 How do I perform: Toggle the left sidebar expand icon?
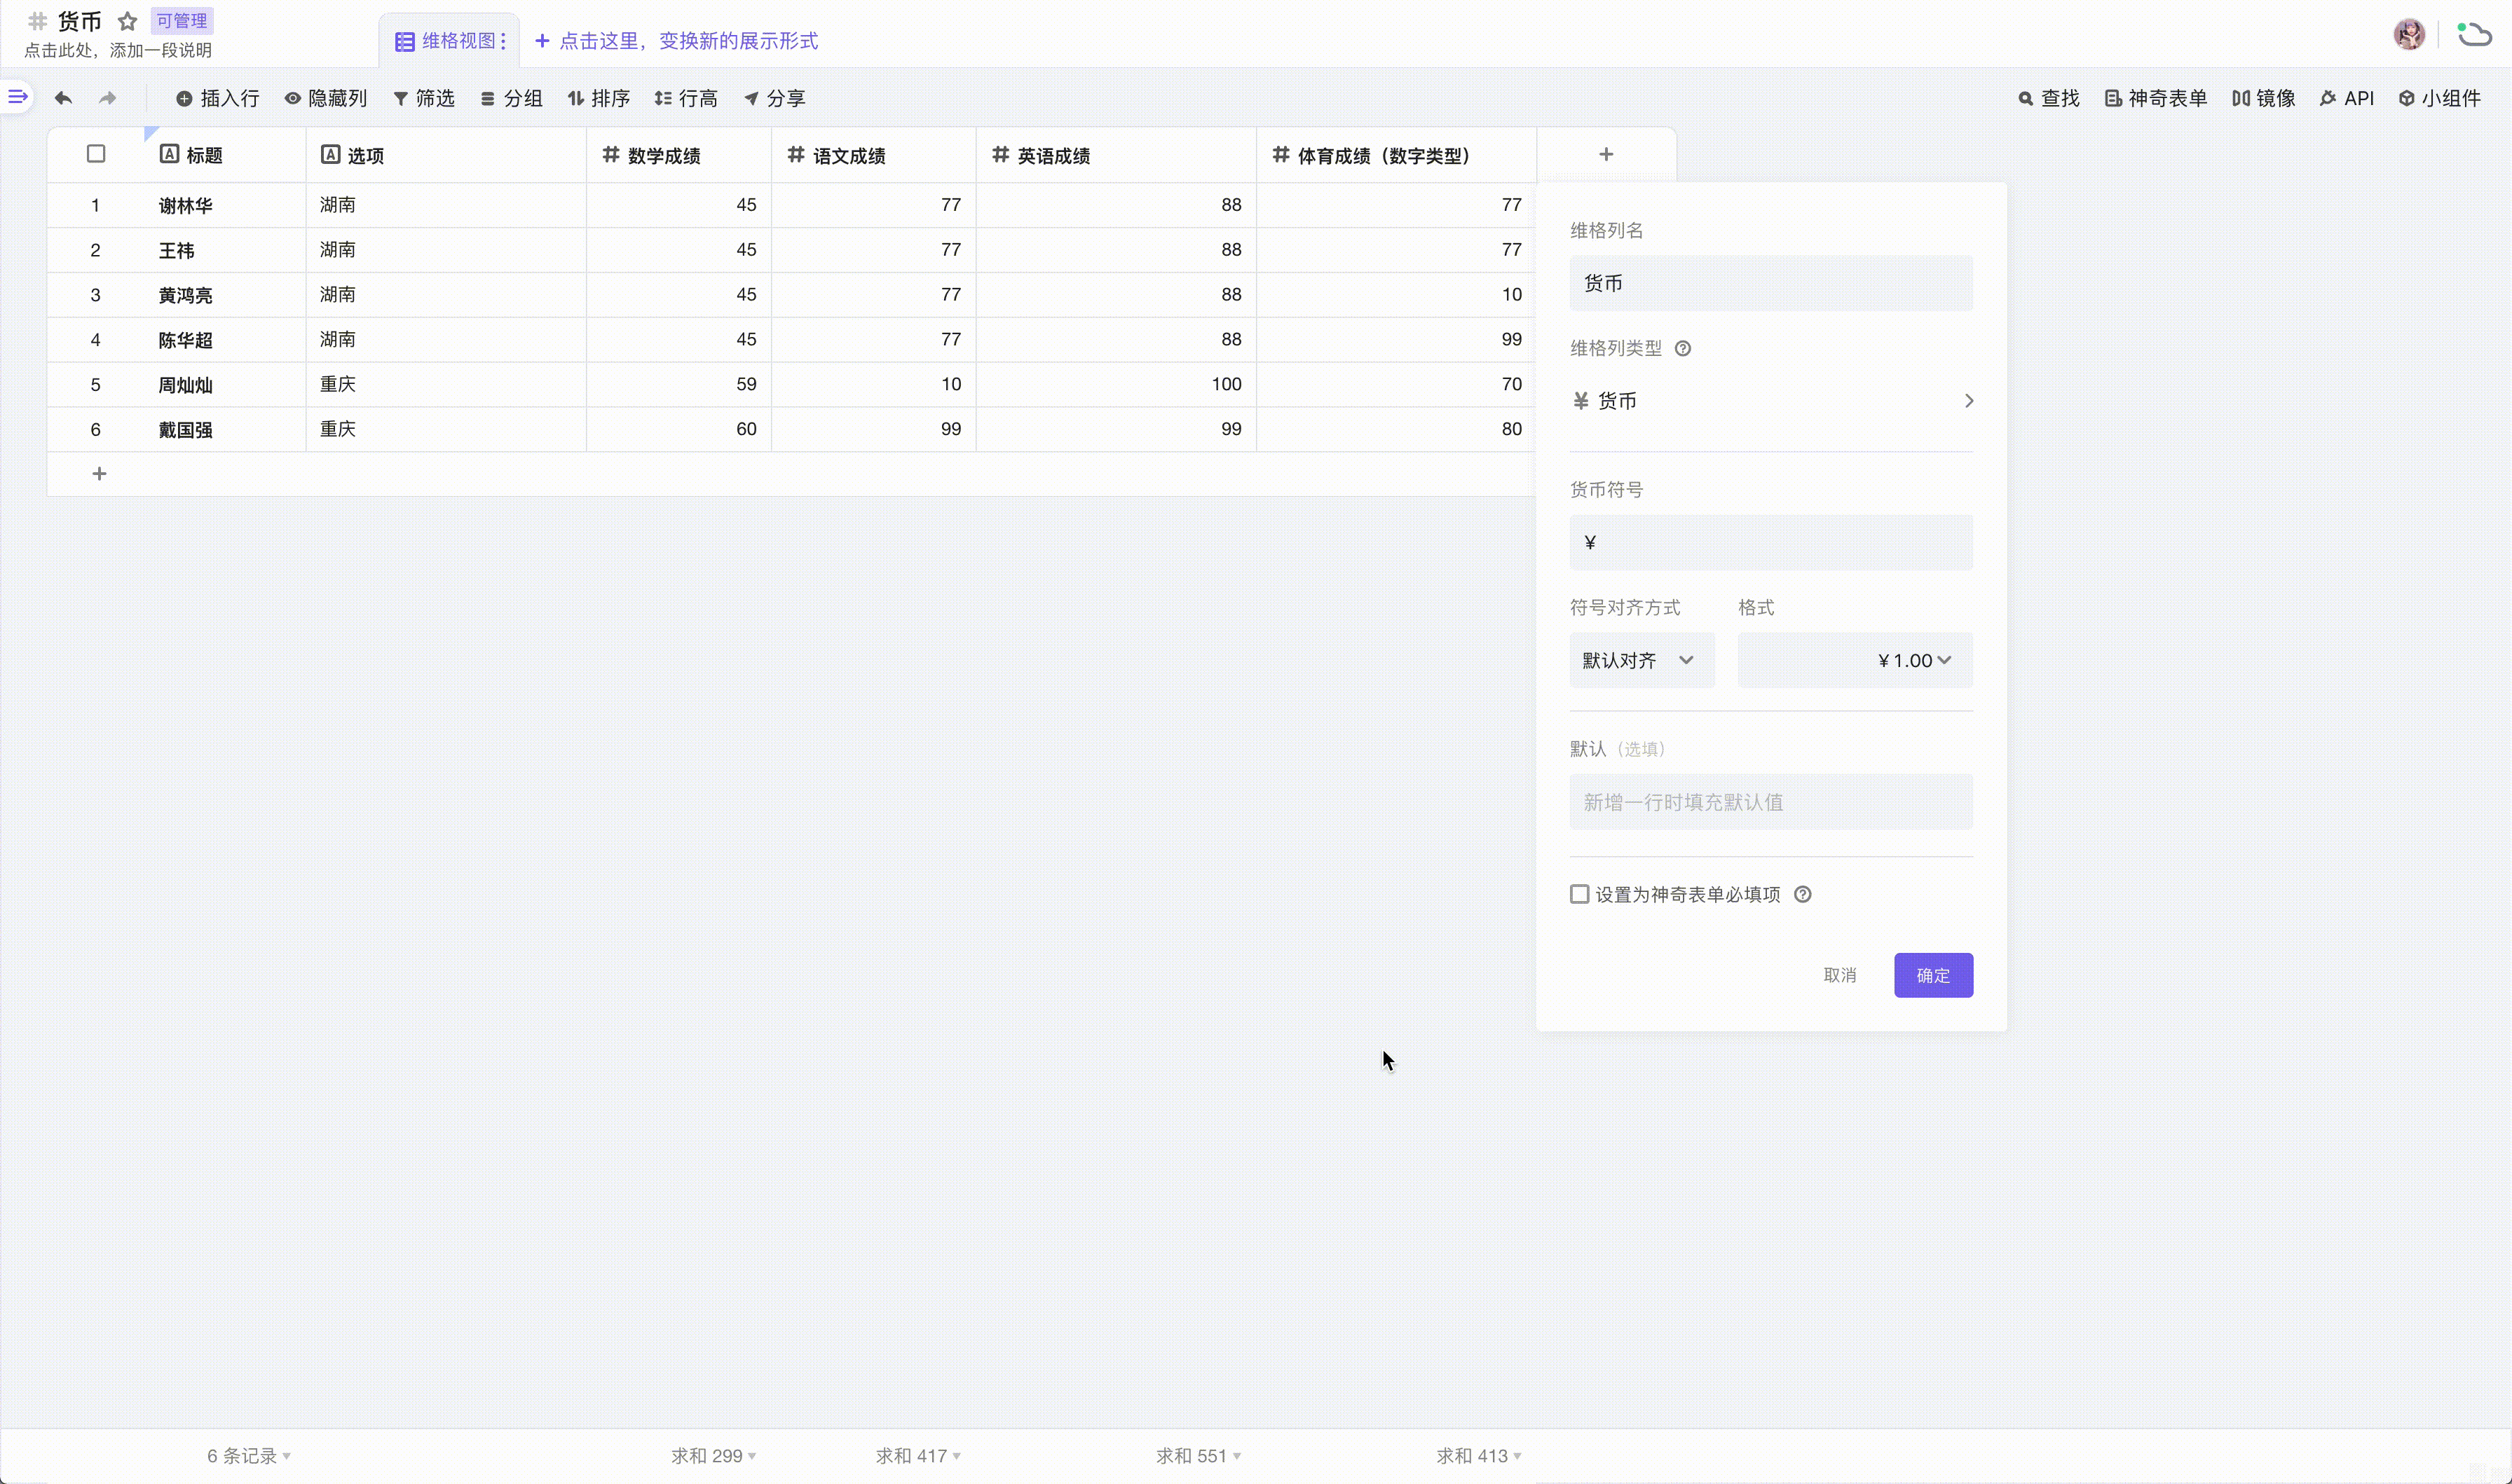point(17,97)
